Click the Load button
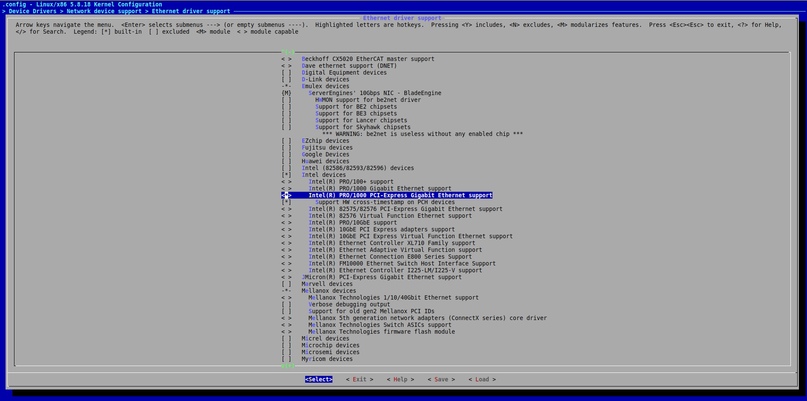 (481, 379)
